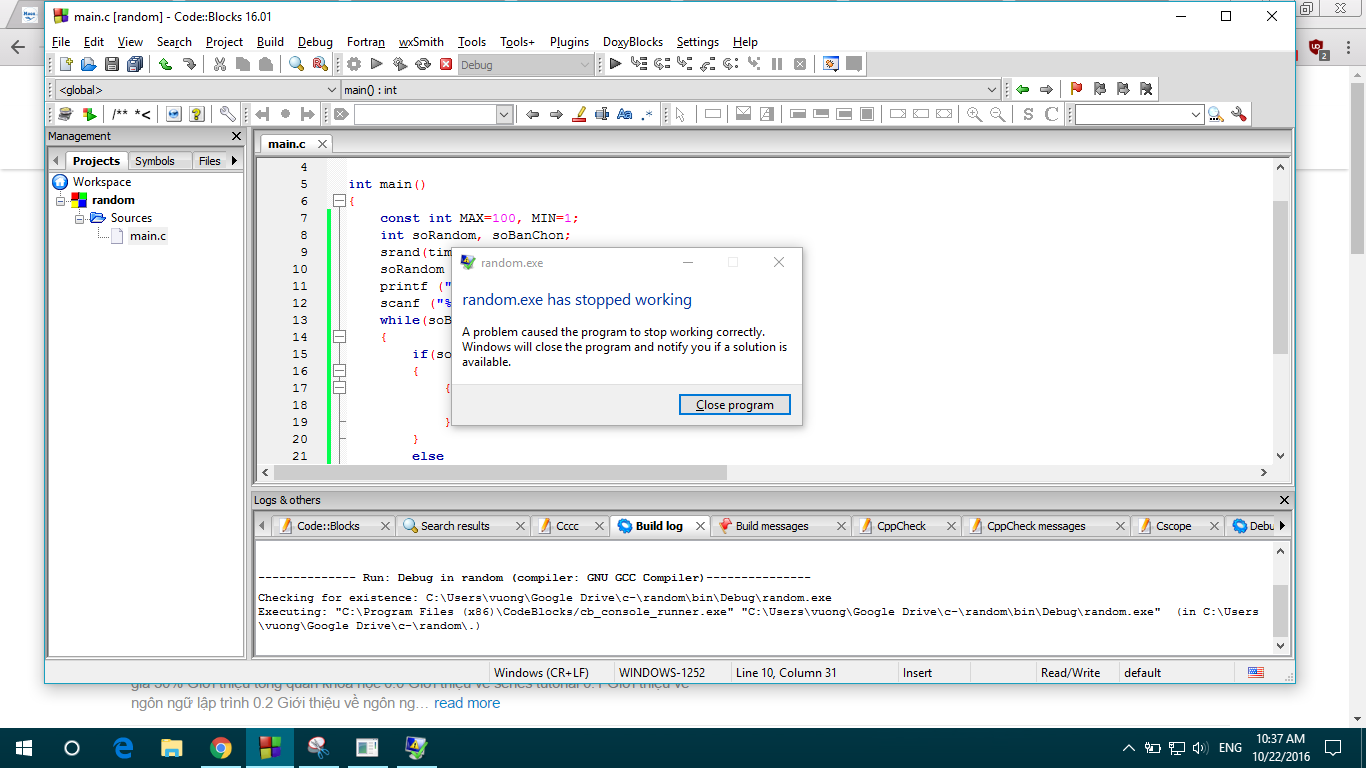Image resolution: width=1366 pixels, height=768 pixels.
Task: Open the New file icon
Action: pos(66,64)
